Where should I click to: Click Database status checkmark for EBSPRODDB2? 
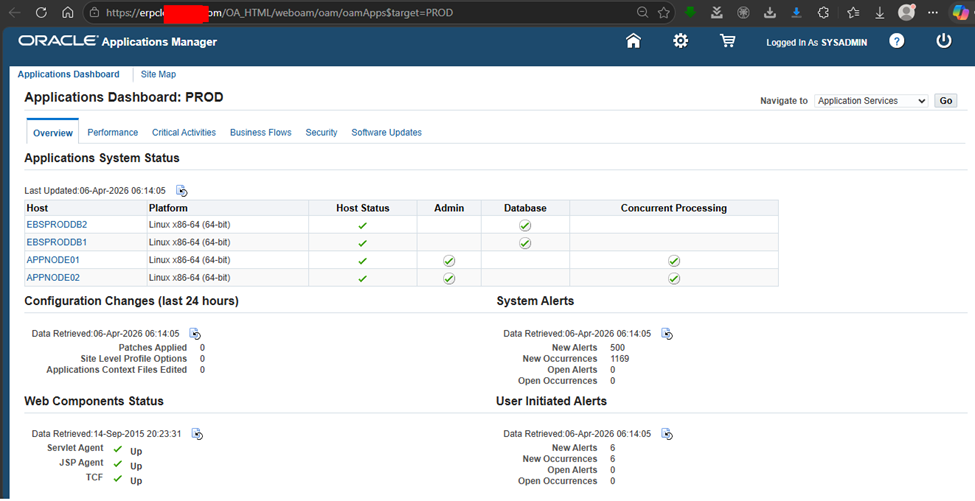click(525, 225)
